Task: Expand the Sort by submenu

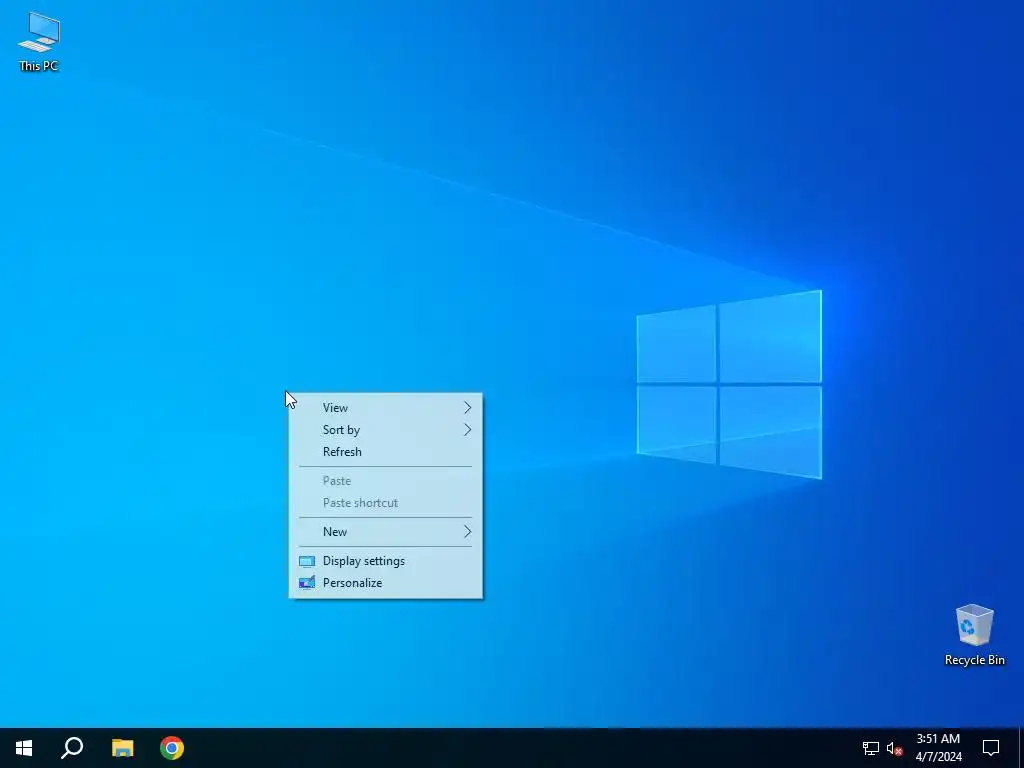Action: (x=385, y=430)
